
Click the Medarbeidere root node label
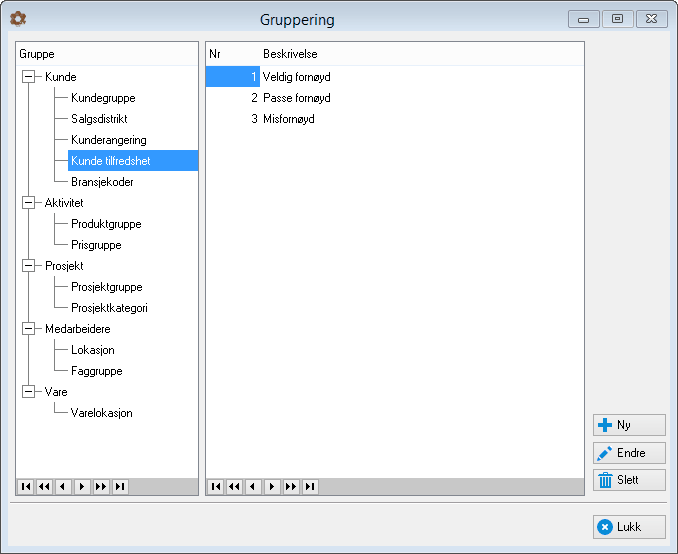coord(77,329)
